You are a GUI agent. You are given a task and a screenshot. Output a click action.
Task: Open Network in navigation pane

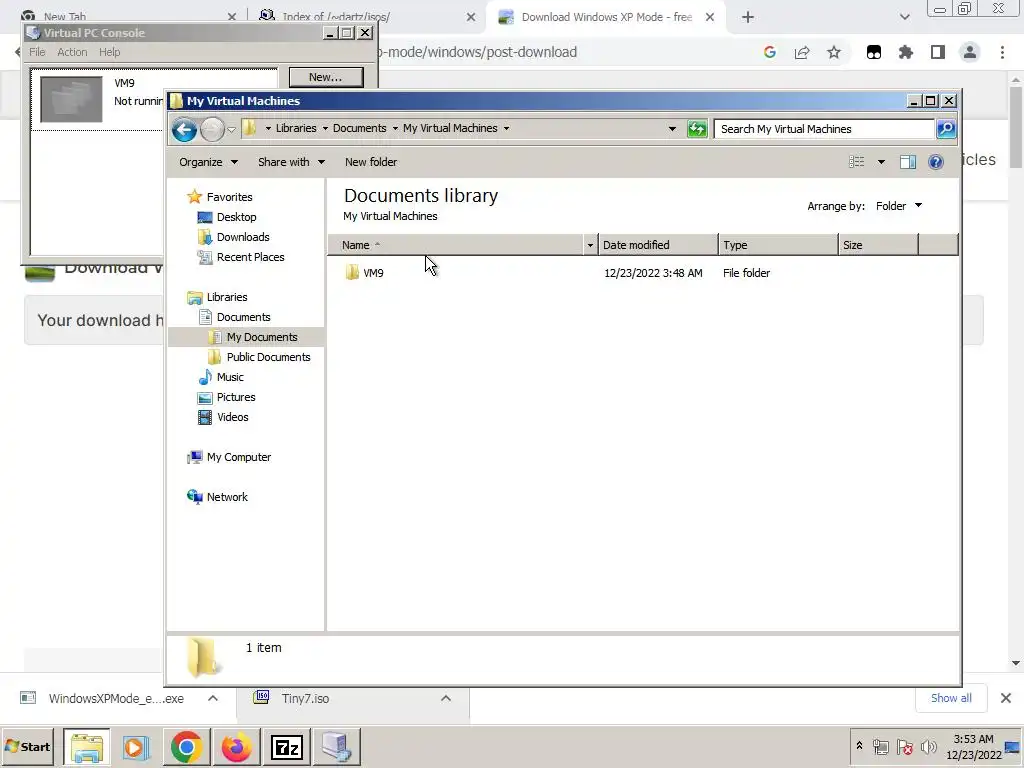(227, 497)
